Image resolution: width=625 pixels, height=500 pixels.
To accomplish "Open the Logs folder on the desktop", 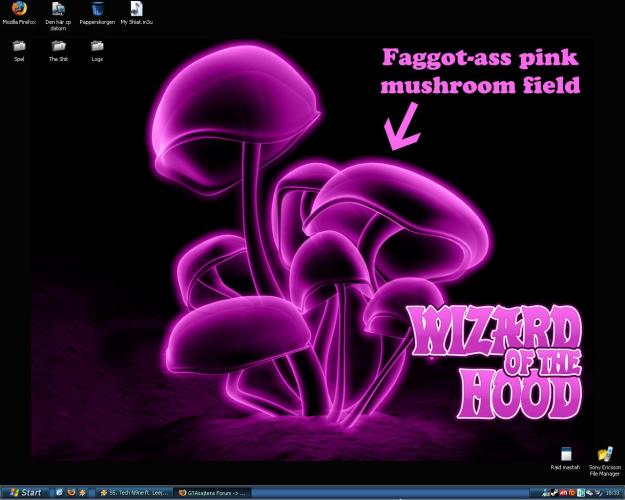I will (97, 47).
